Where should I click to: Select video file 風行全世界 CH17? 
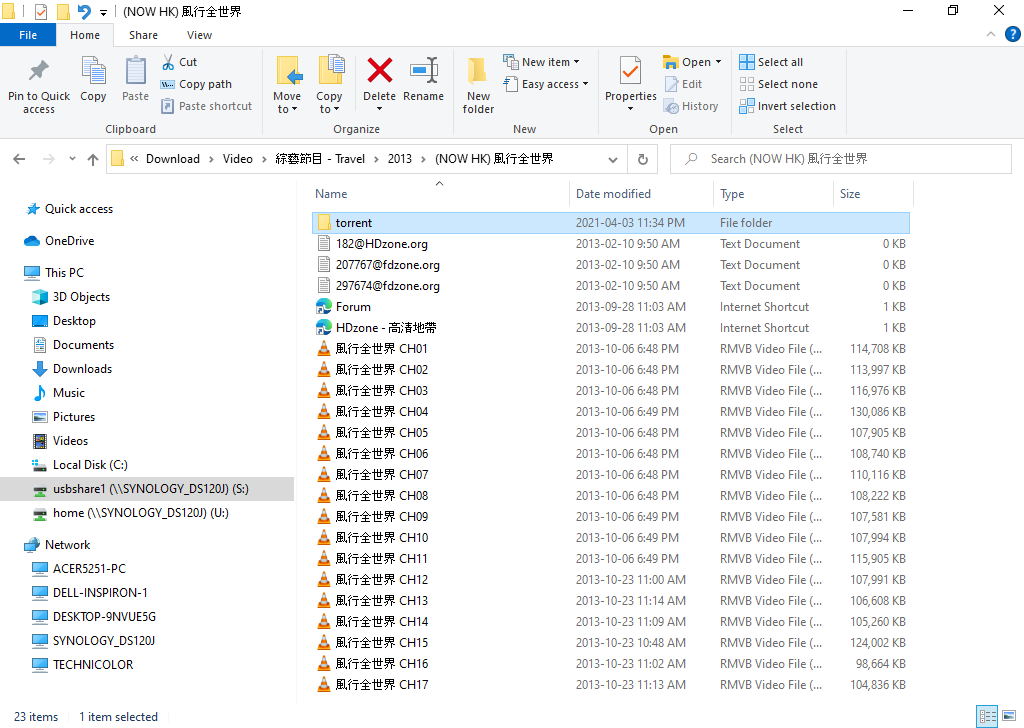611,684
